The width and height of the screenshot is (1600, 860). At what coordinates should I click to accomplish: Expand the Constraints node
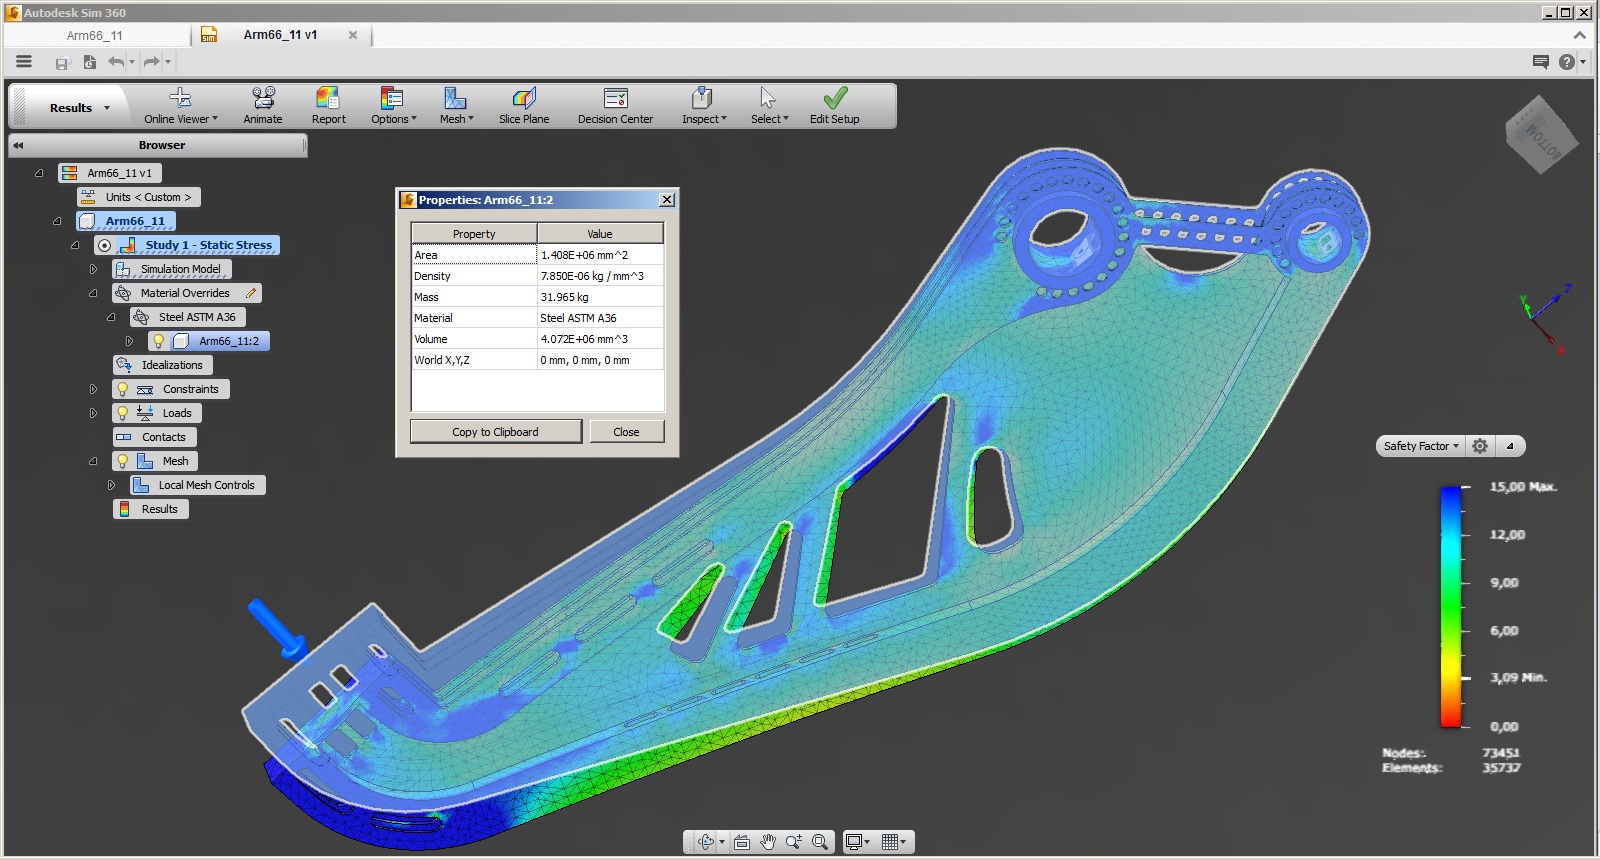tap(93, 389)
